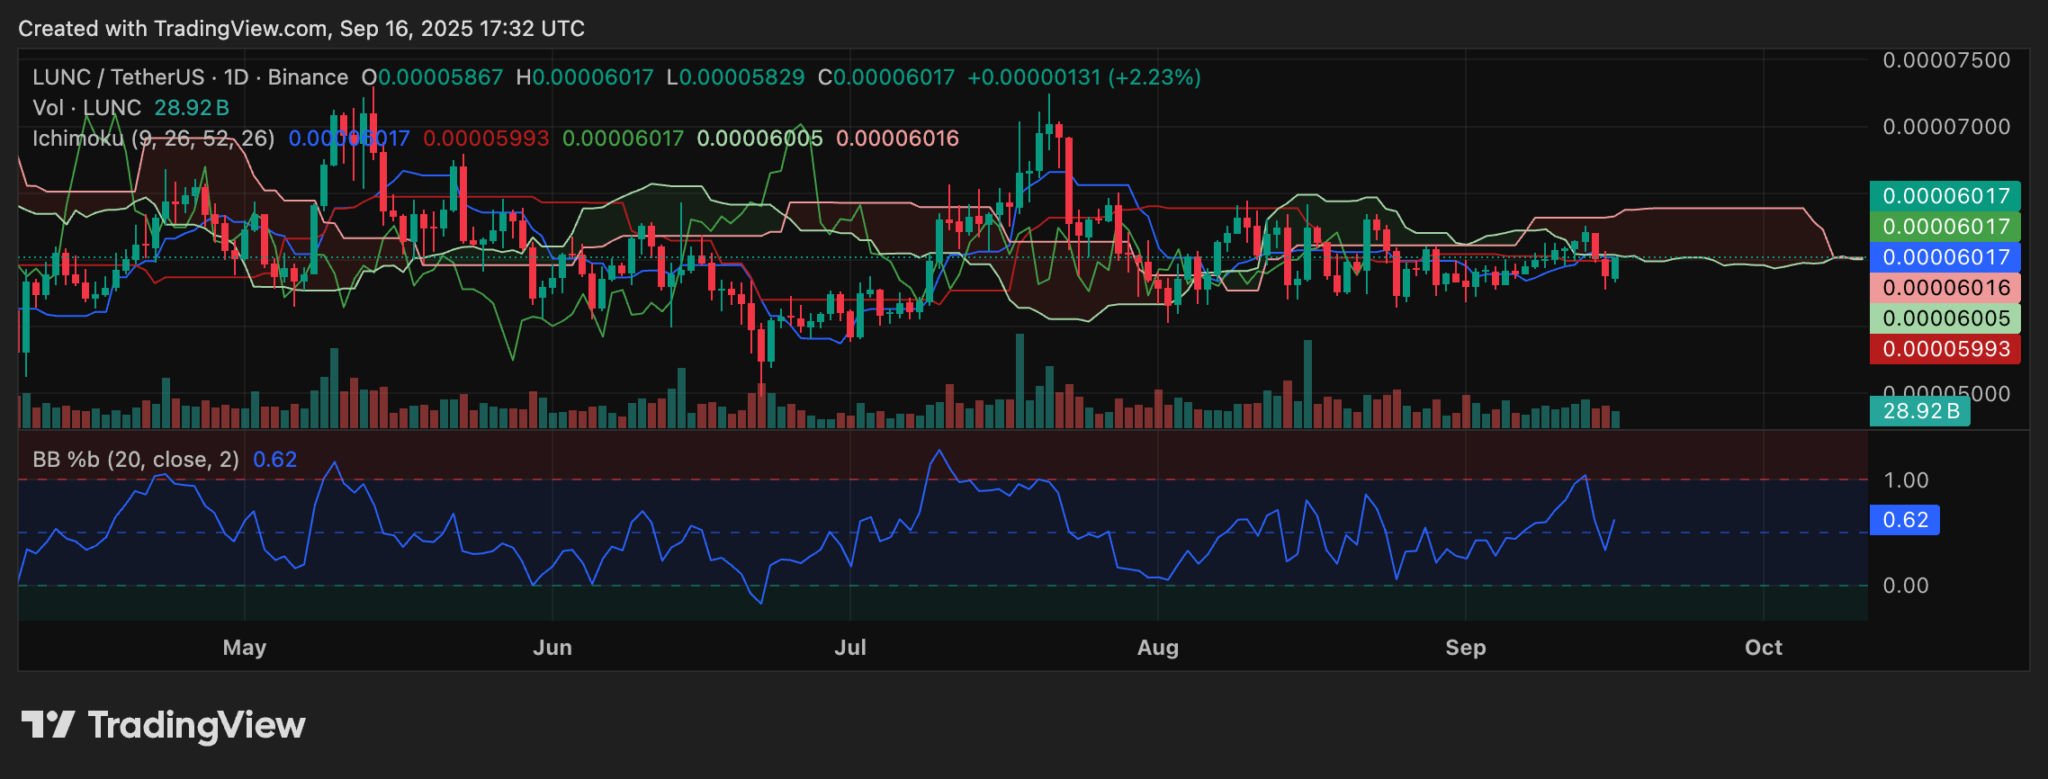Click the TradingView logo at bottom left
This screenshot has height=779, width=2048.
pos(163,725)
